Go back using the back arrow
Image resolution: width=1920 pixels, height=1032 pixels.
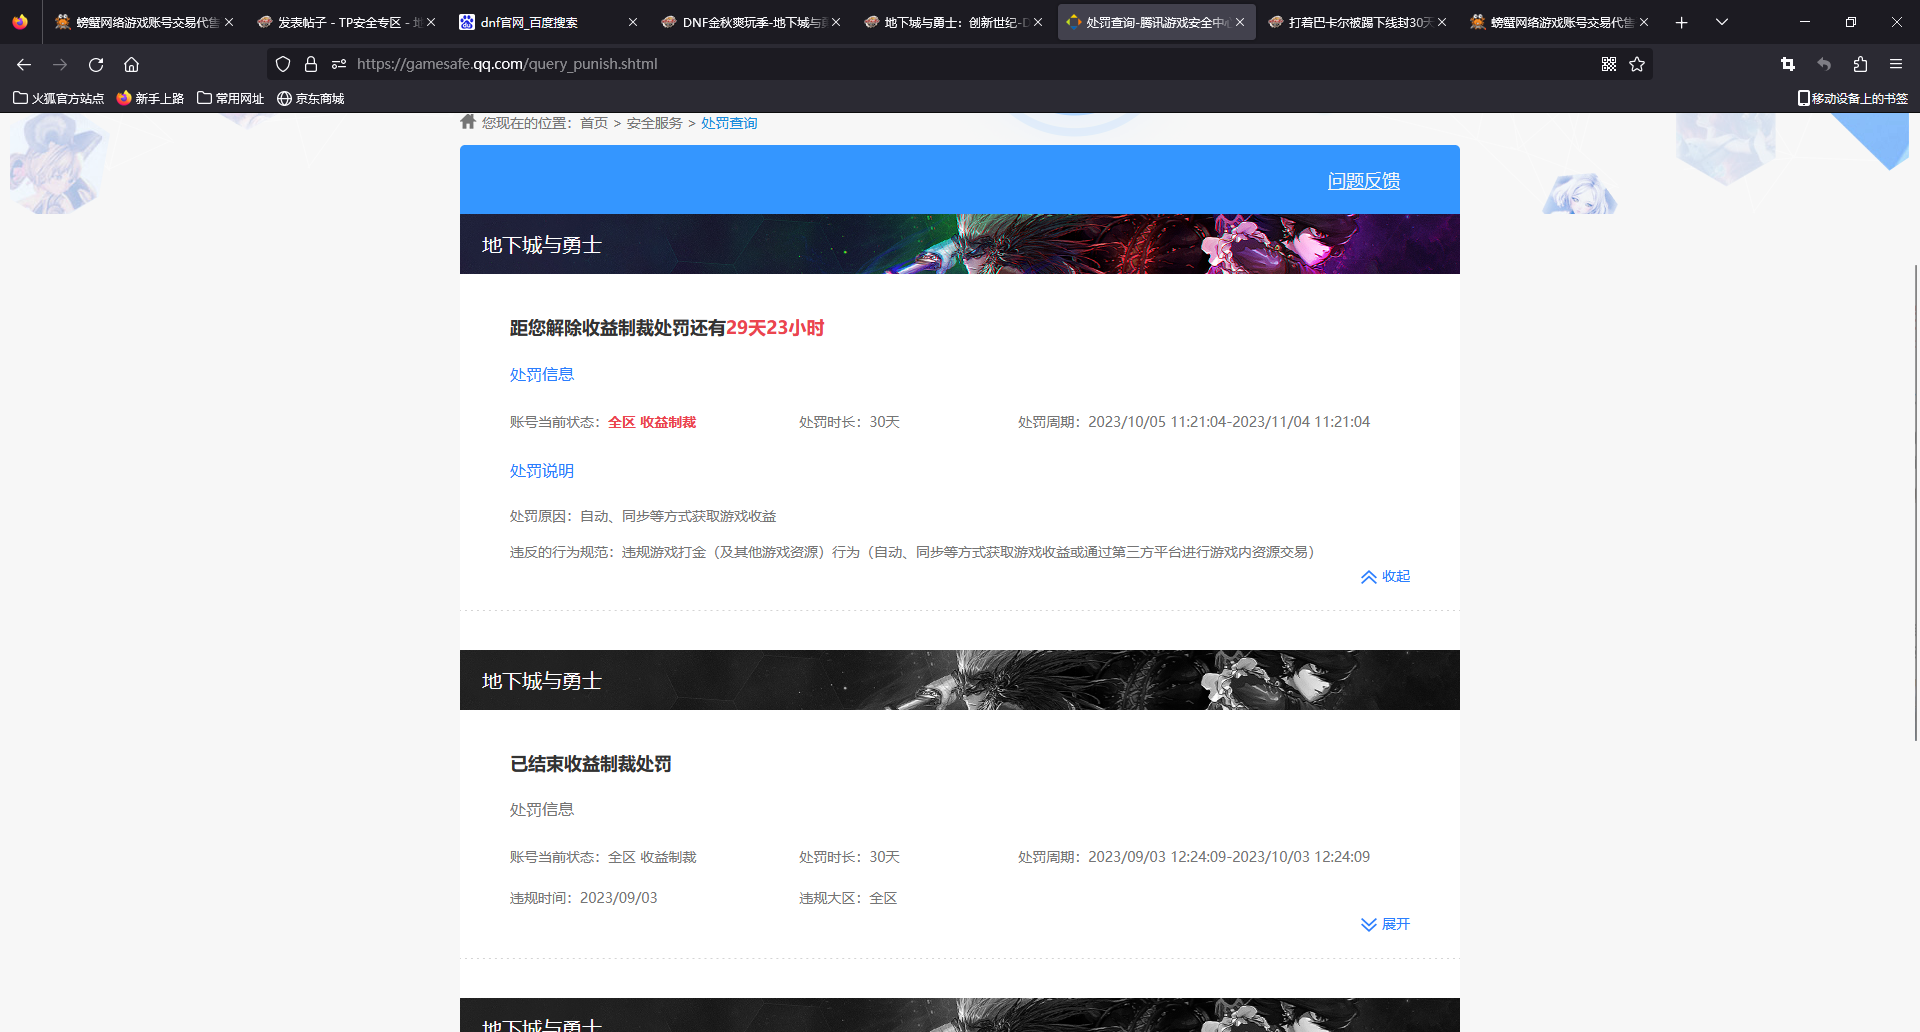pyautogui.click(x=24, y=64)
